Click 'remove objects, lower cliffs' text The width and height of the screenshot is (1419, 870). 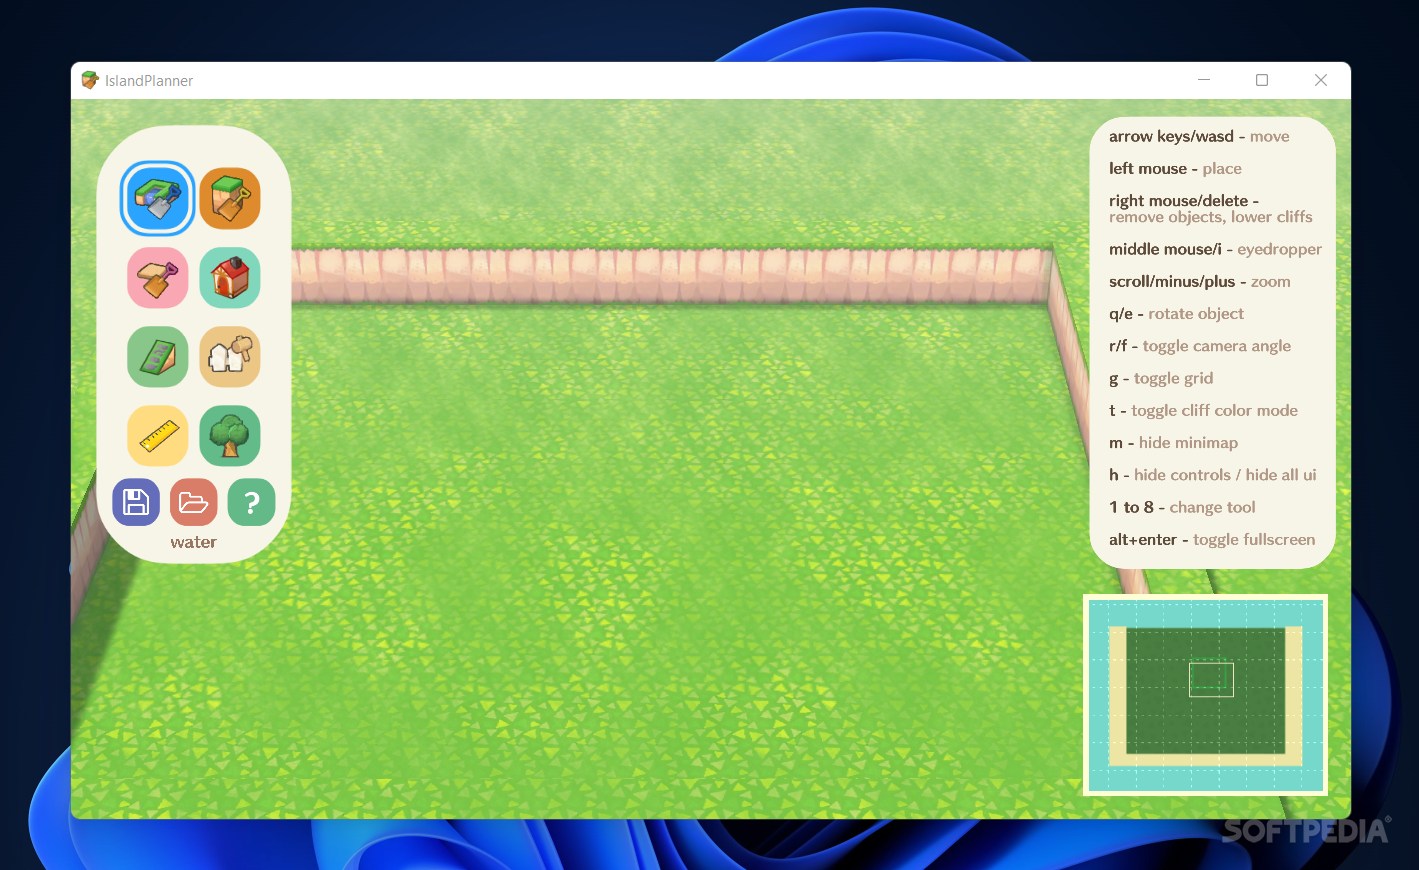[x=1210, y=217]
